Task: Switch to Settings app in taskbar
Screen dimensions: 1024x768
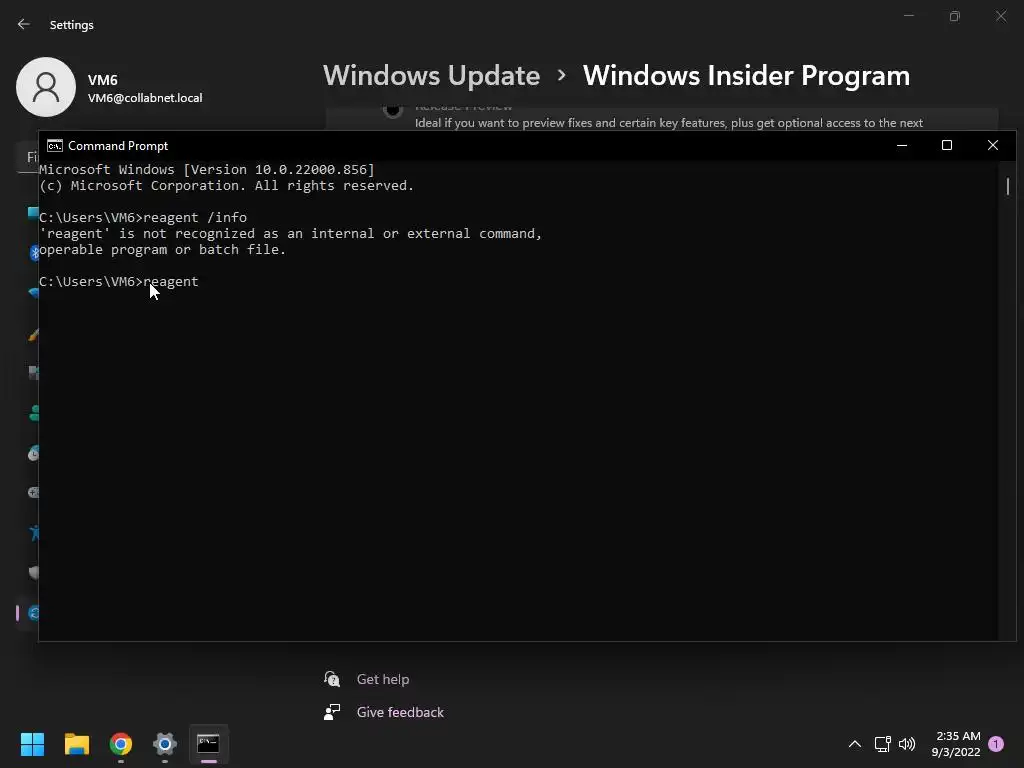Action: coord(165,744)
